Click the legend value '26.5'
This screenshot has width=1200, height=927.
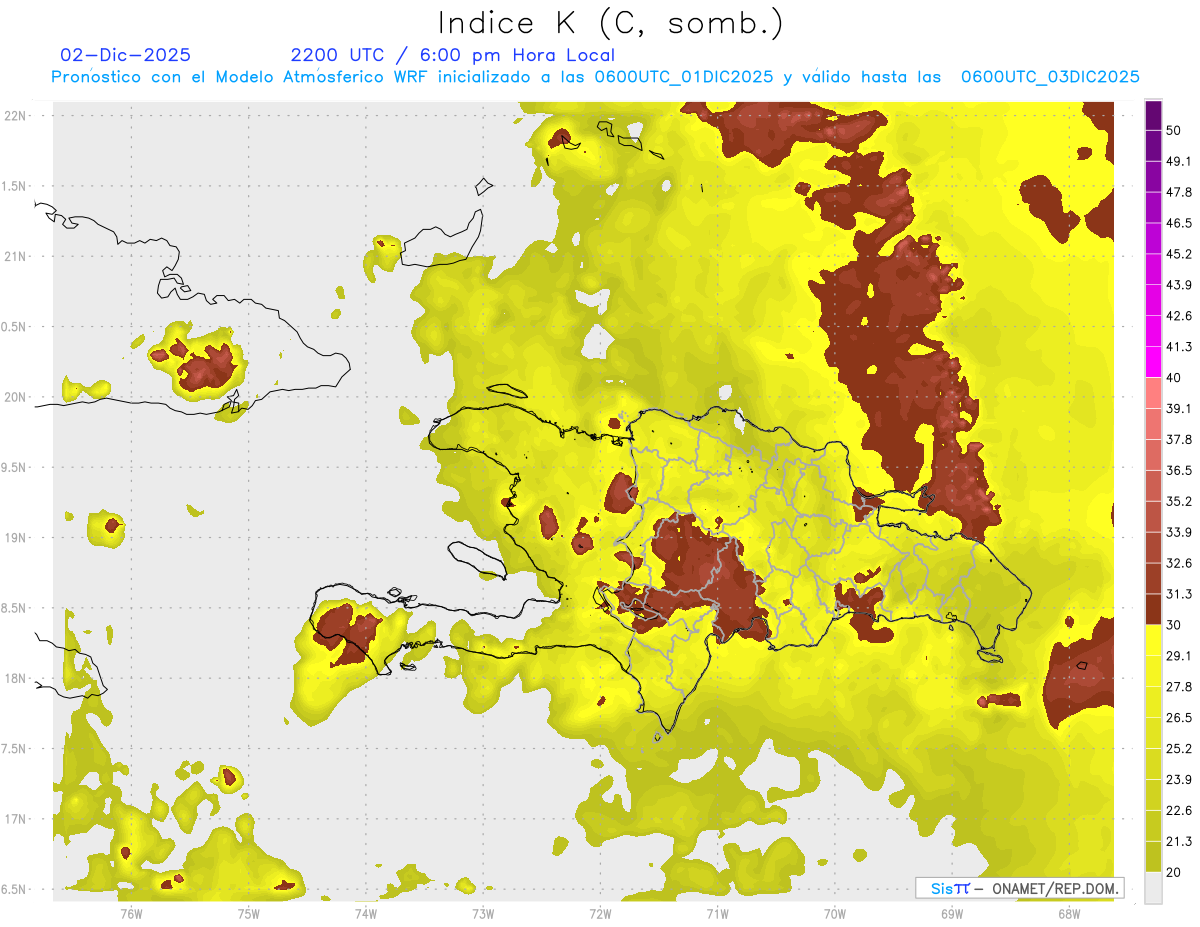pos(1178,718)
